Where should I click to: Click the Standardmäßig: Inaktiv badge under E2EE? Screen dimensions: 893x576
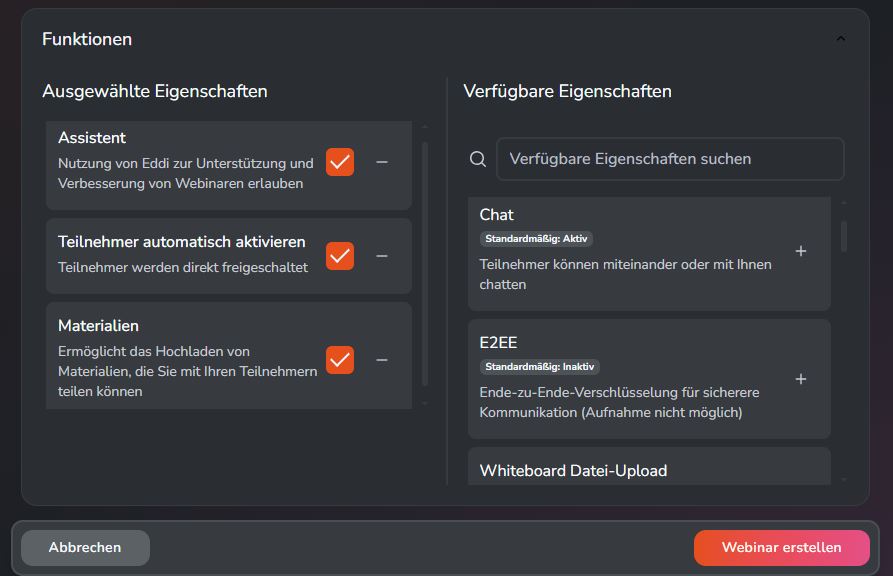[x=539, y=366]
